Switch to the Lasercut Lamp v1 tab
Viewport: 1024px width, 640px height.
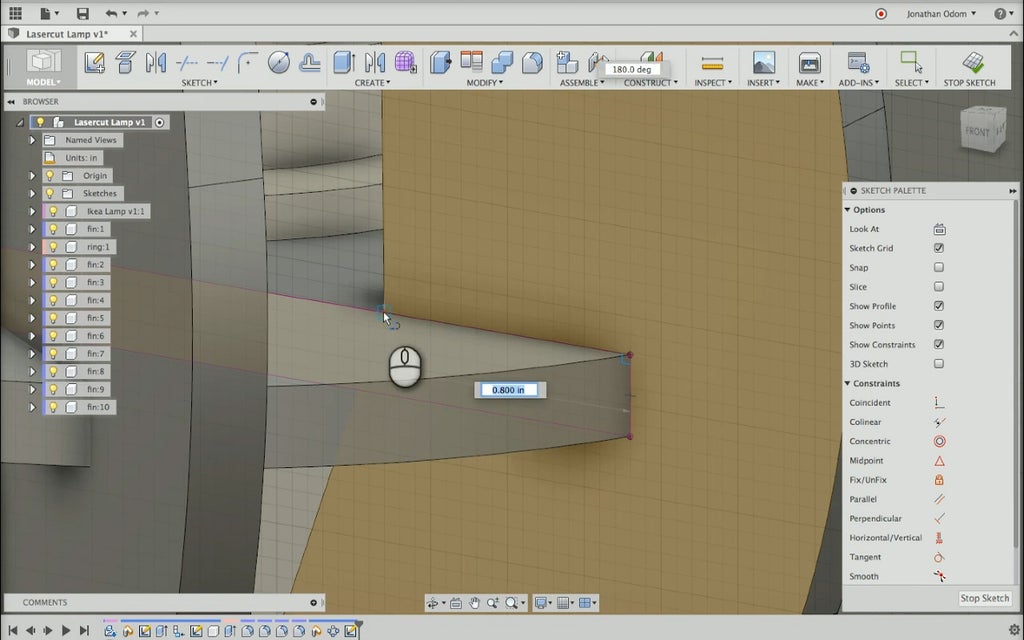pyautogui.click(x=66, y=34)
